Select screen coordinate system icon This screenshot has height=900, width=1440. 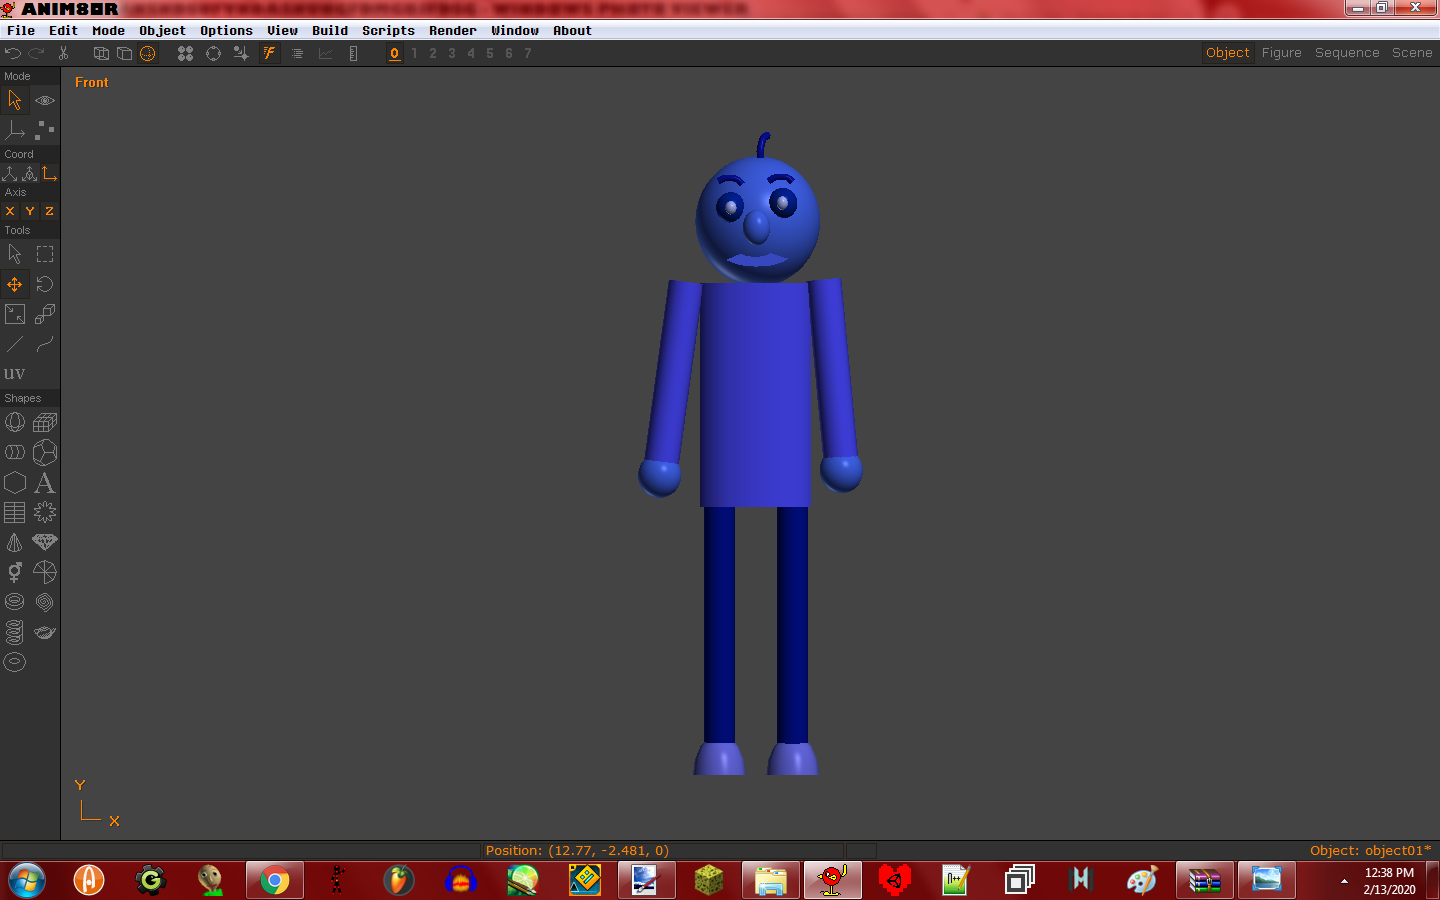(49, 173)
